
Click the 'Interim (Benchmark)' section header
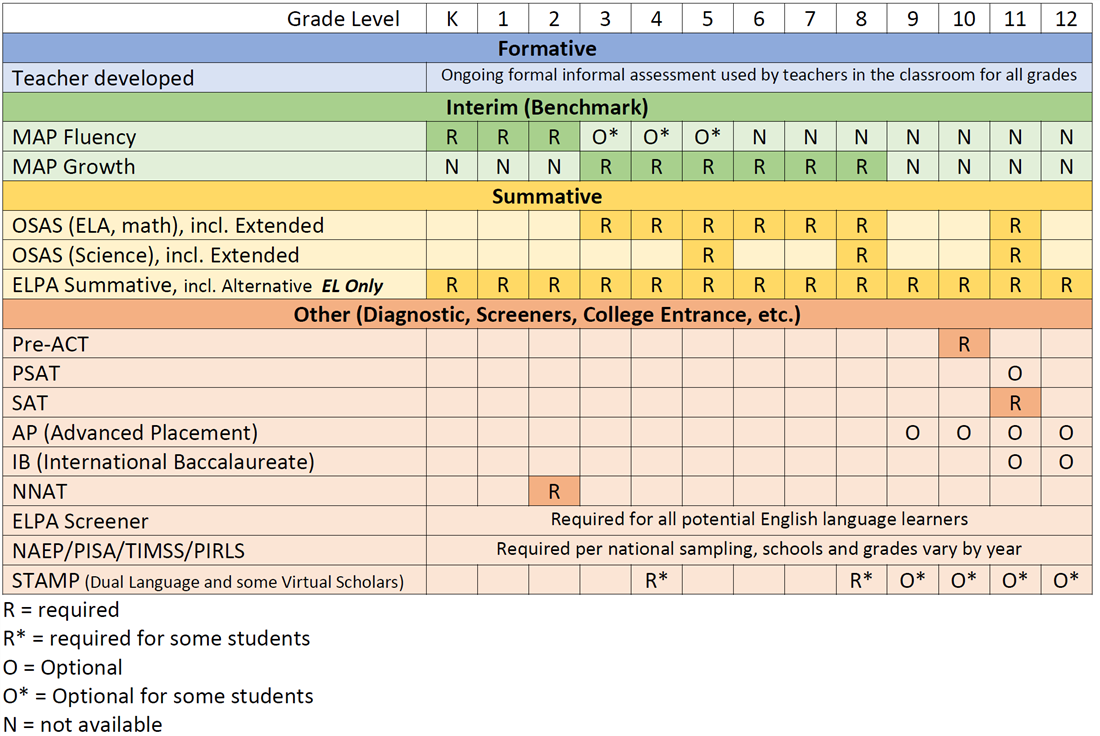(547, 107)
